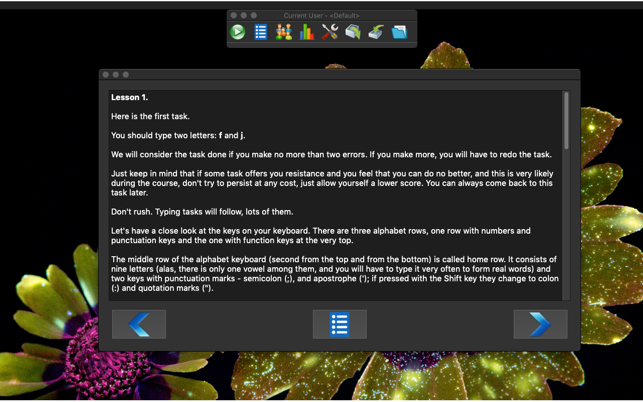Click the "Lesson 1." heading
This screenshot has height=402, width=643.
click(130, 98)
